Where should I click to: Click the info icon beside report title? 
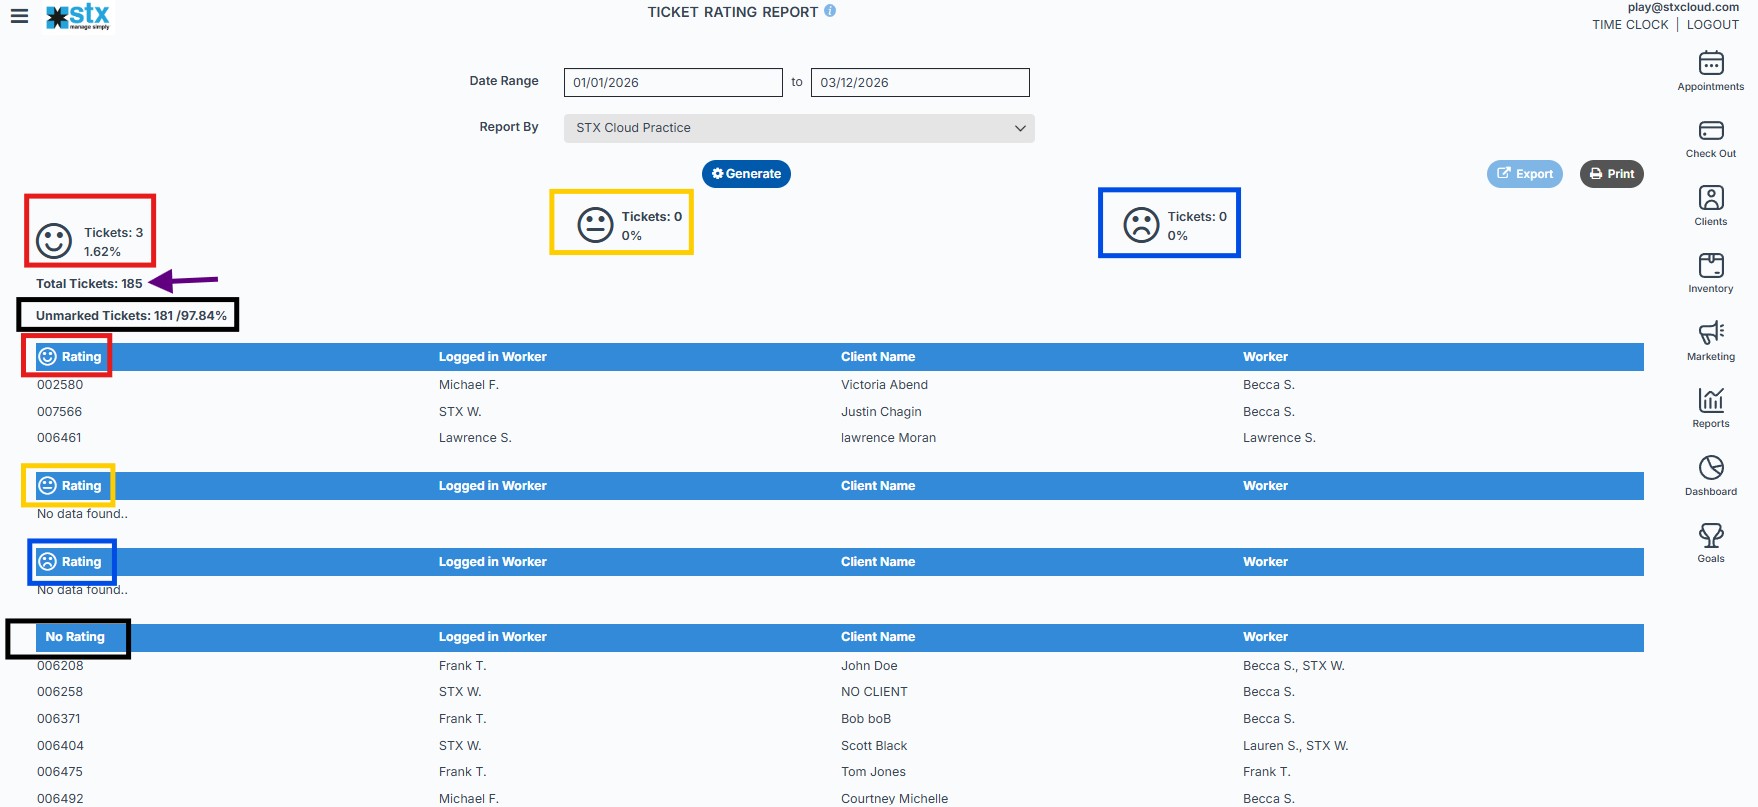(830, 11)
